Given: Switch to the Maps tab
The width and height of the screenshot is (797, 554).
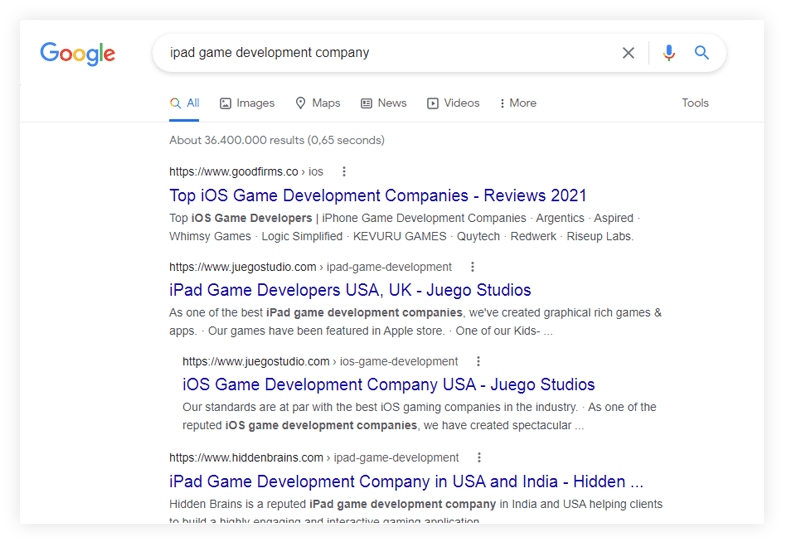Looking at the screenshot, I should (318, 103).
